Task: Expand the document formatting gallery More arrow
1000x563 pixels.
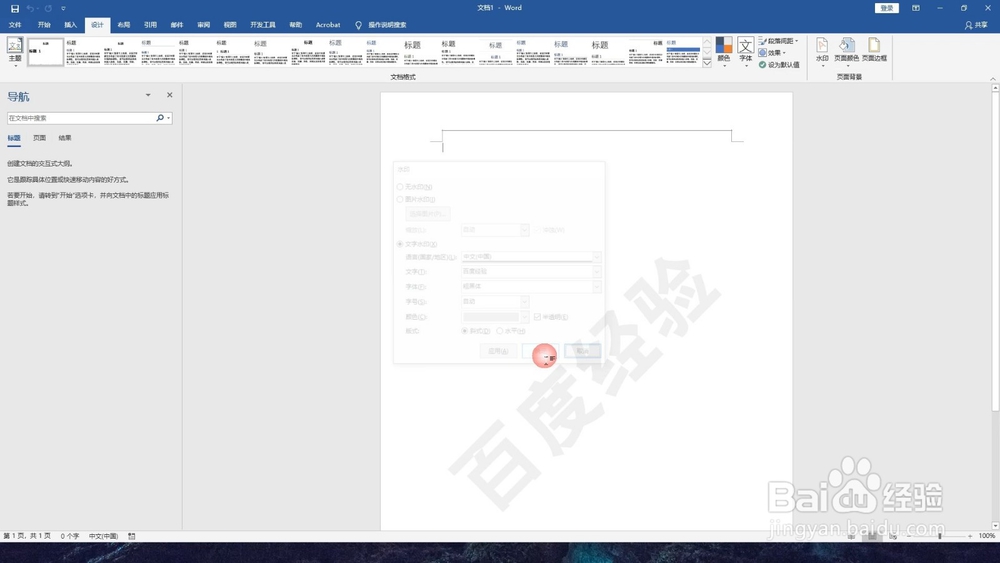Action: (x=707, y=64)
